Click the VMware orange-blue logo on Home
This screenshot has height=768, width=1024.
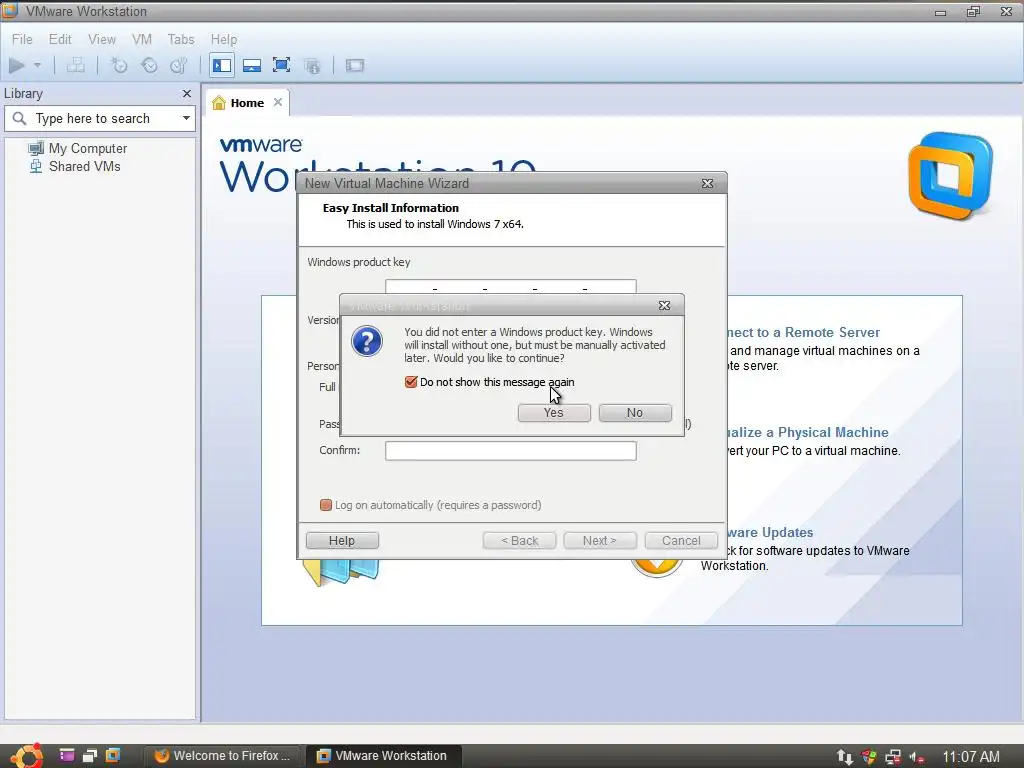[951, 176]
